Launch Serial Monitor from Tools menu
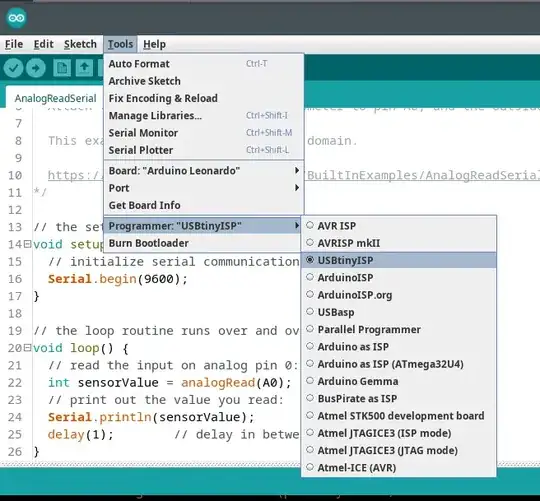Screen dimensions: 540x501 point(204,133)
